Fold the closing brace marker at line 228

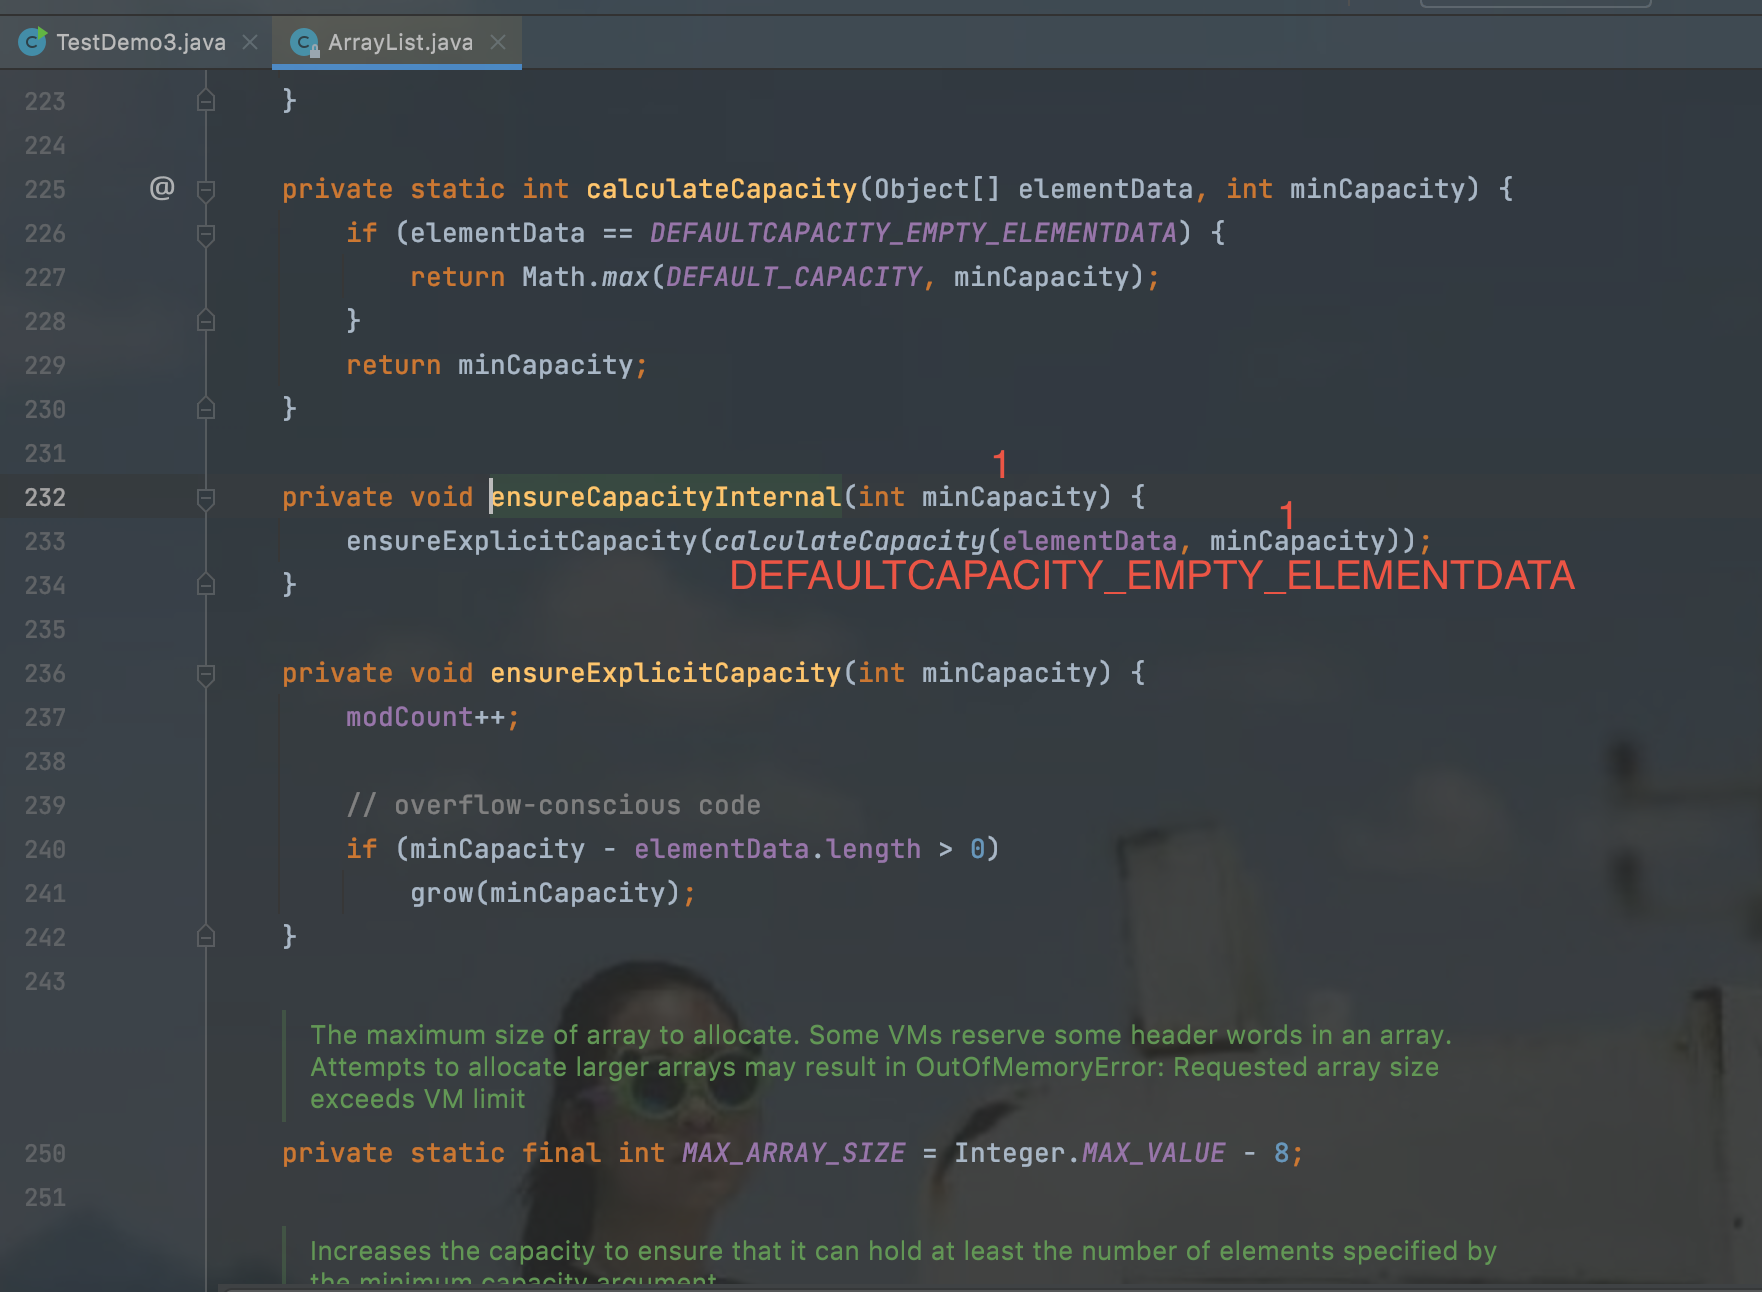[206, 321]
